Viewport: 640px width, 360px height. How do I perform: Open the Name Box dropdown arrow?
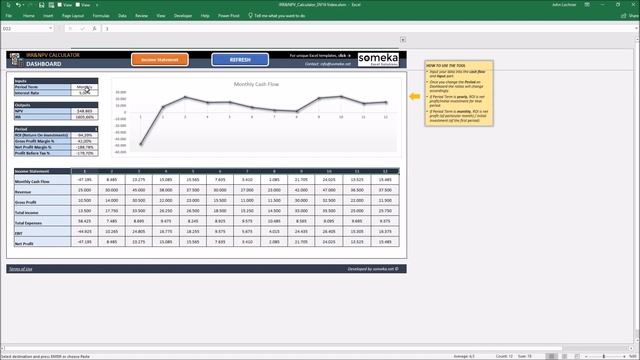click(51, 29)
